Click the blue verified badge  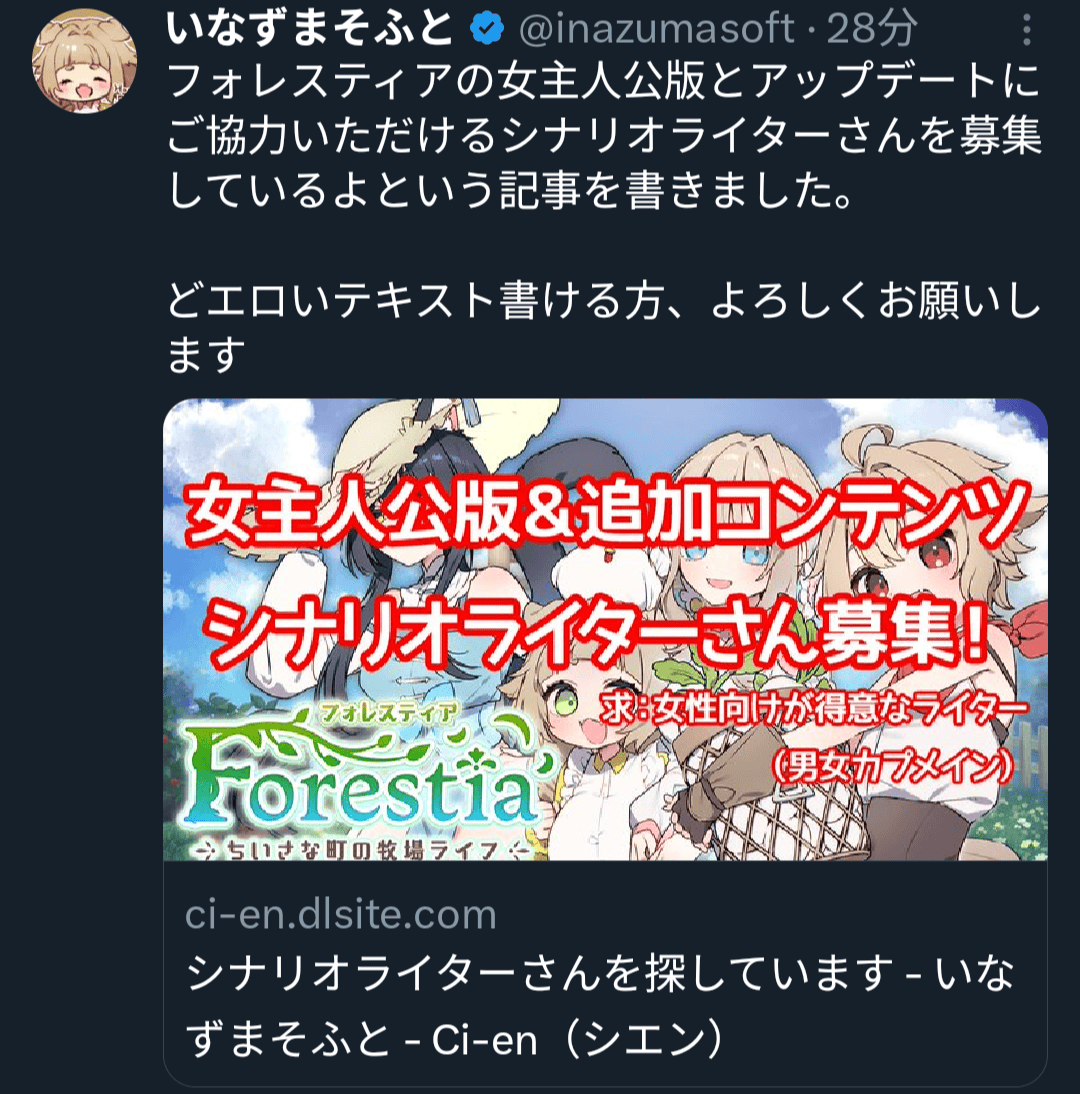pos(486,29)
